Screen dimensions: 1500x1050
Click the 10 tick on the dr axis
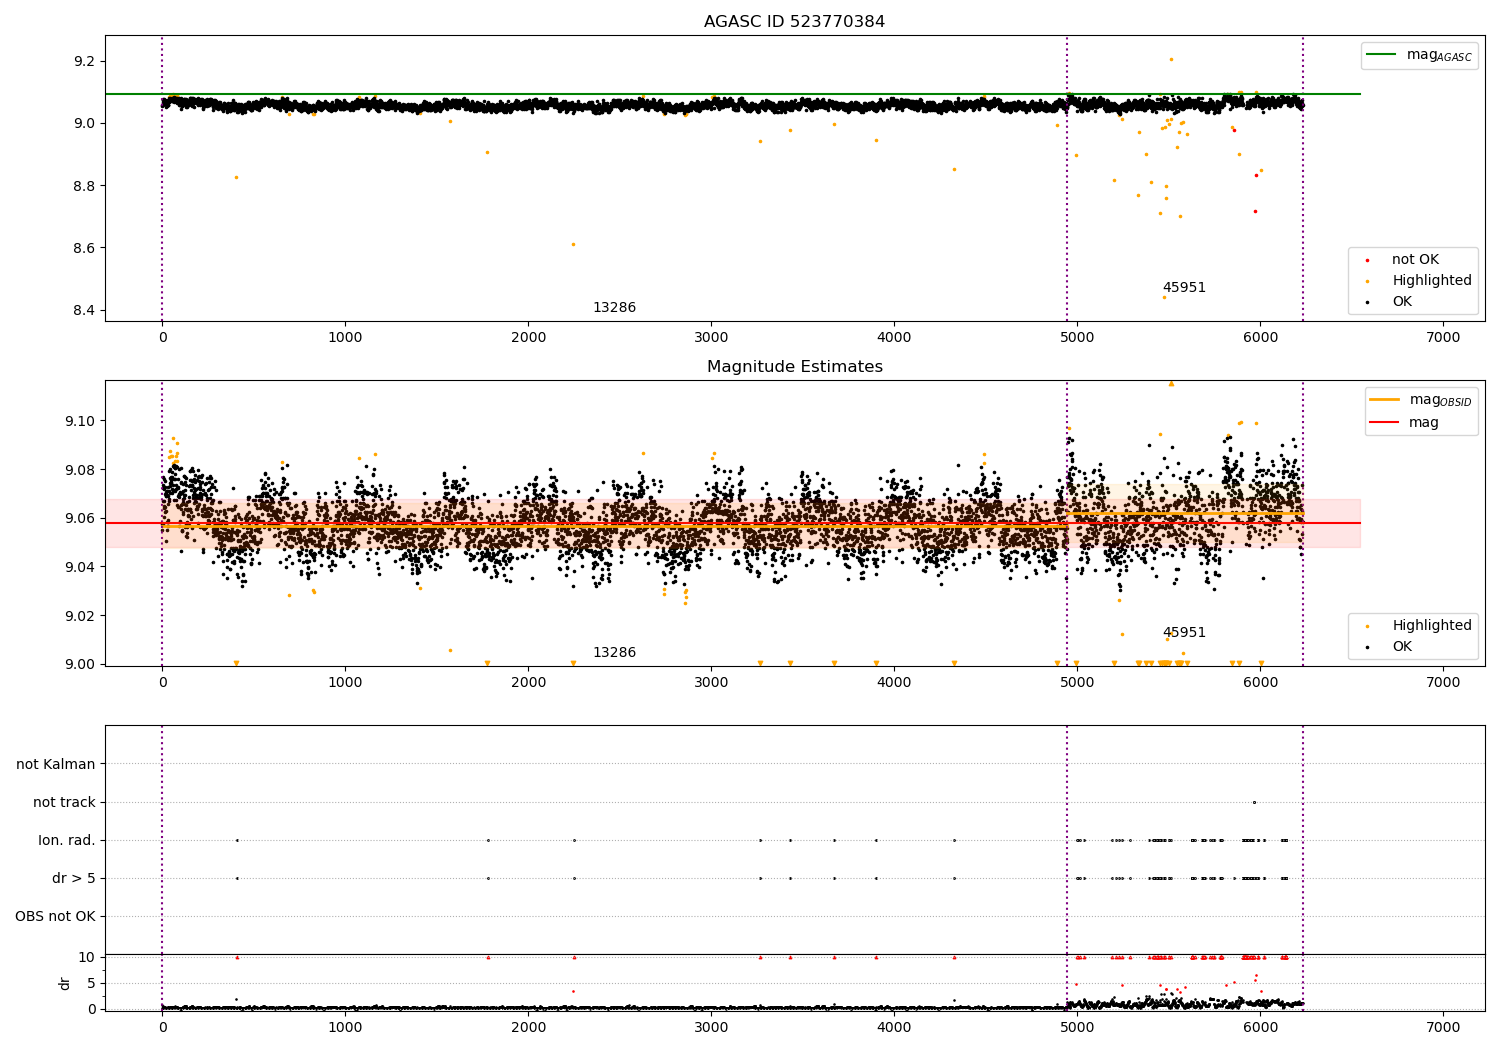[87, 958]
